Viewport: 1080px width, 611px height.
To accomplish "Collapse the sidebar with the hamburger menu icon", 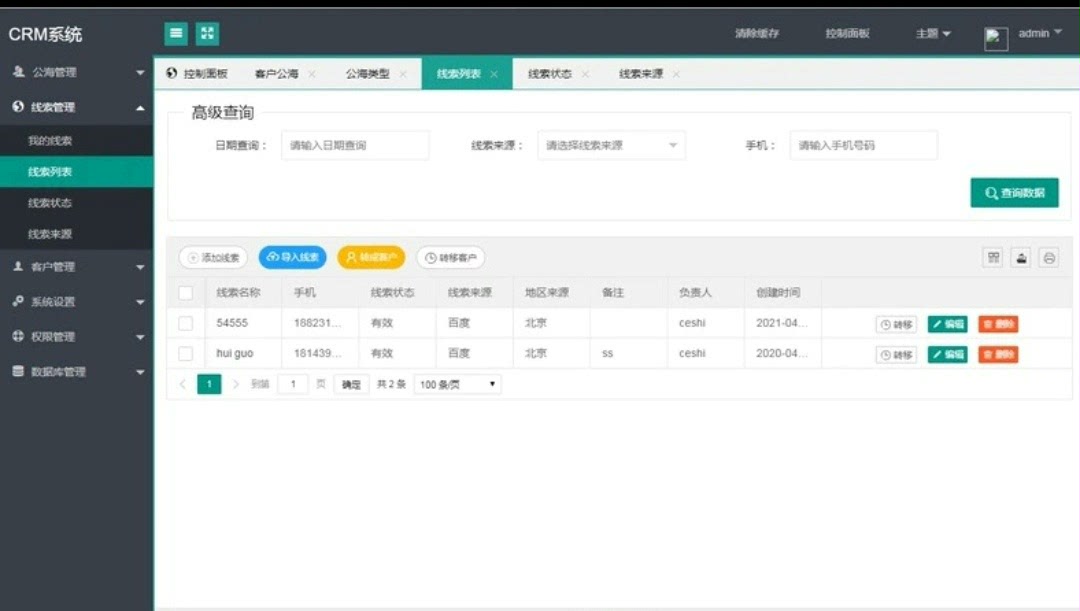I will (x=176, y=34).
